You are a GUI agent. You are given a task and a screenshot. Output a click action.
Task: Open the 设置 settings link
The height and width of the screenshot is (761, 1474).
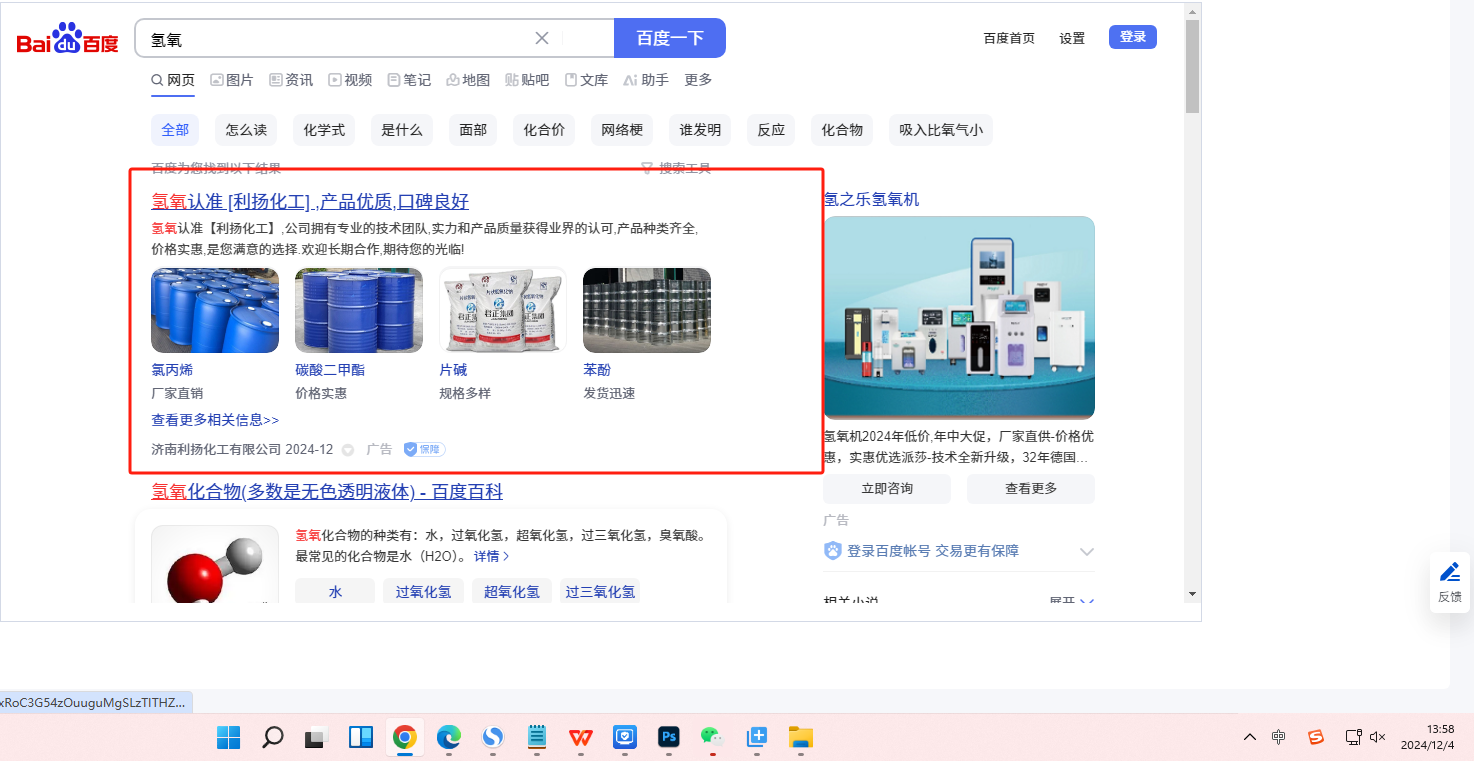coord(1072,38)
